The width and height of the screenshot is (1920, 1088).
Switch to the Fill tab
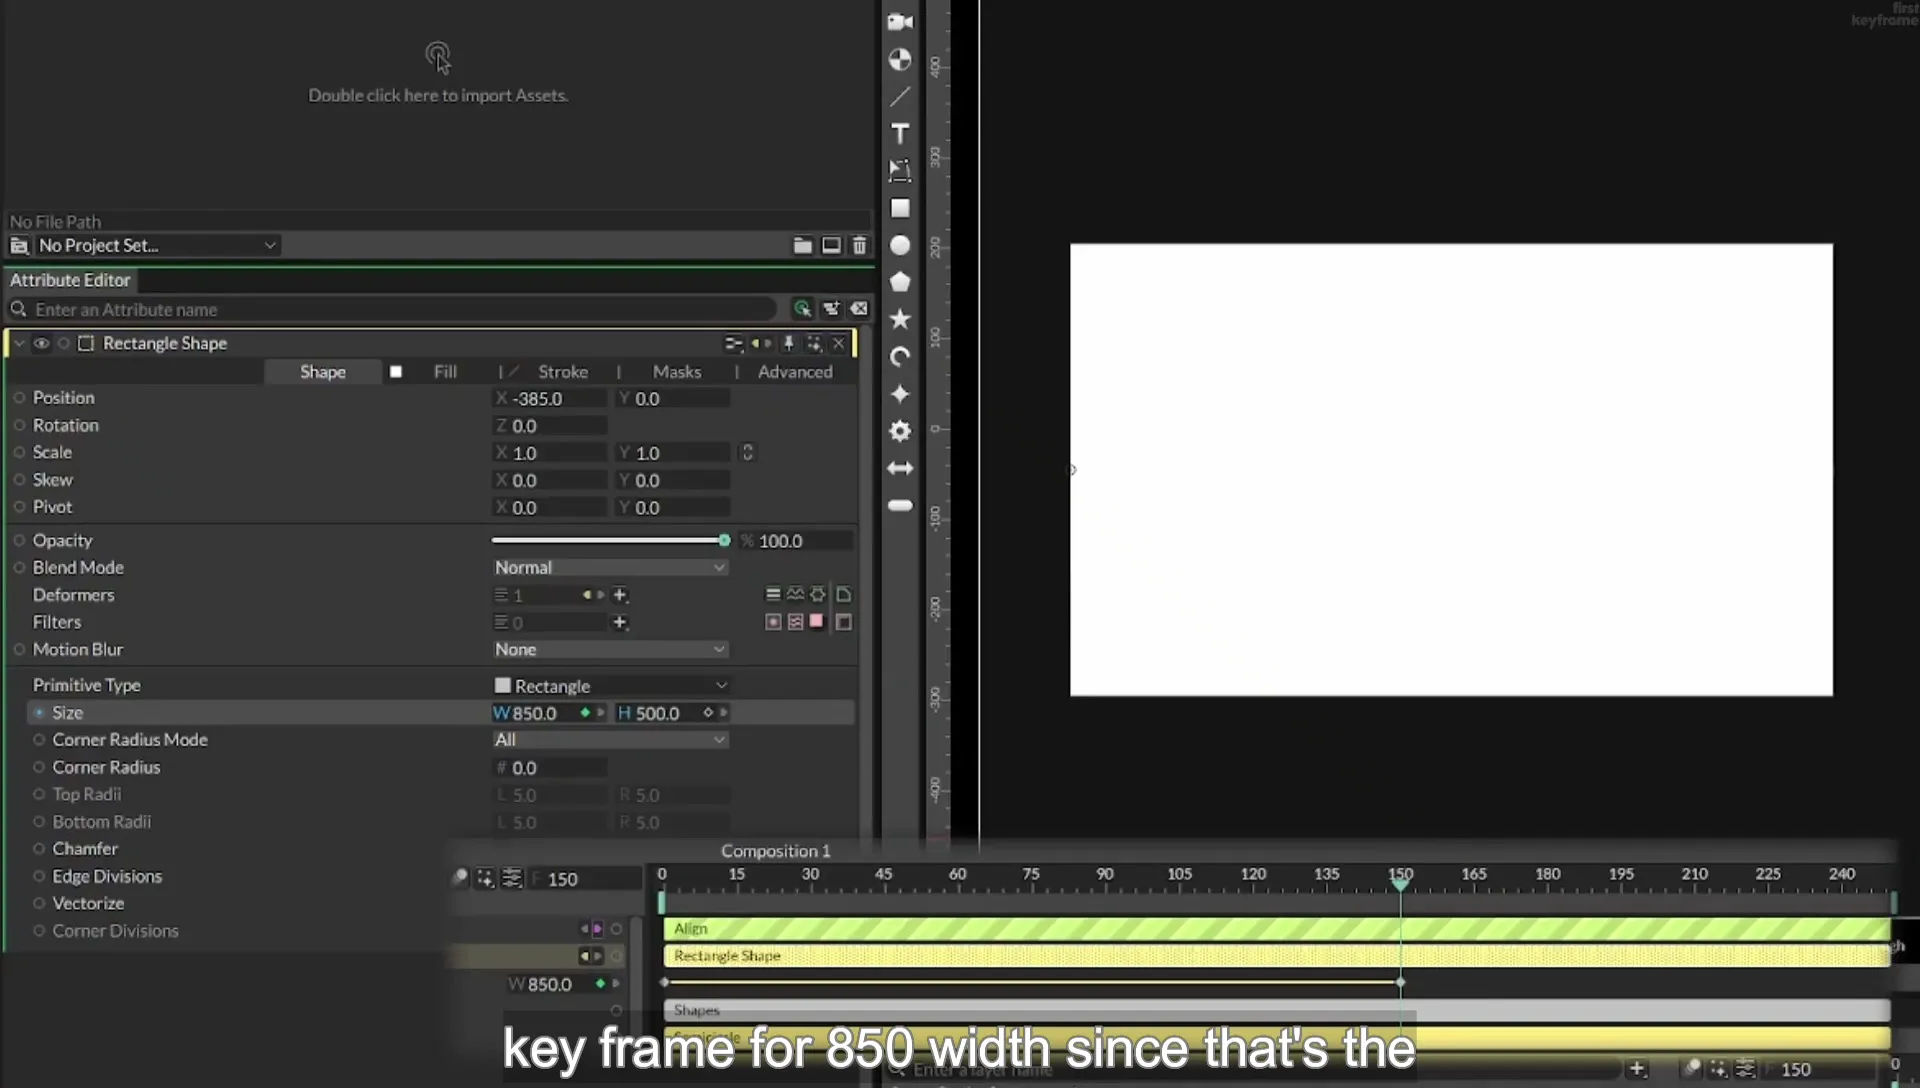(x=445, y=371)
